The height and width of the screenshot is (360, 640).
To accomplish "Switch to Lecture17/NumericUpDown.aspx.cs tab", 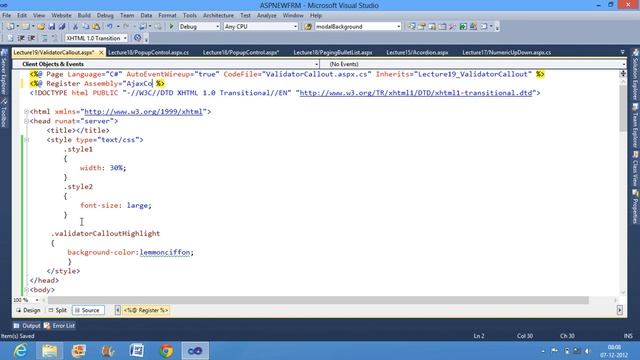I will pos(507,52).
